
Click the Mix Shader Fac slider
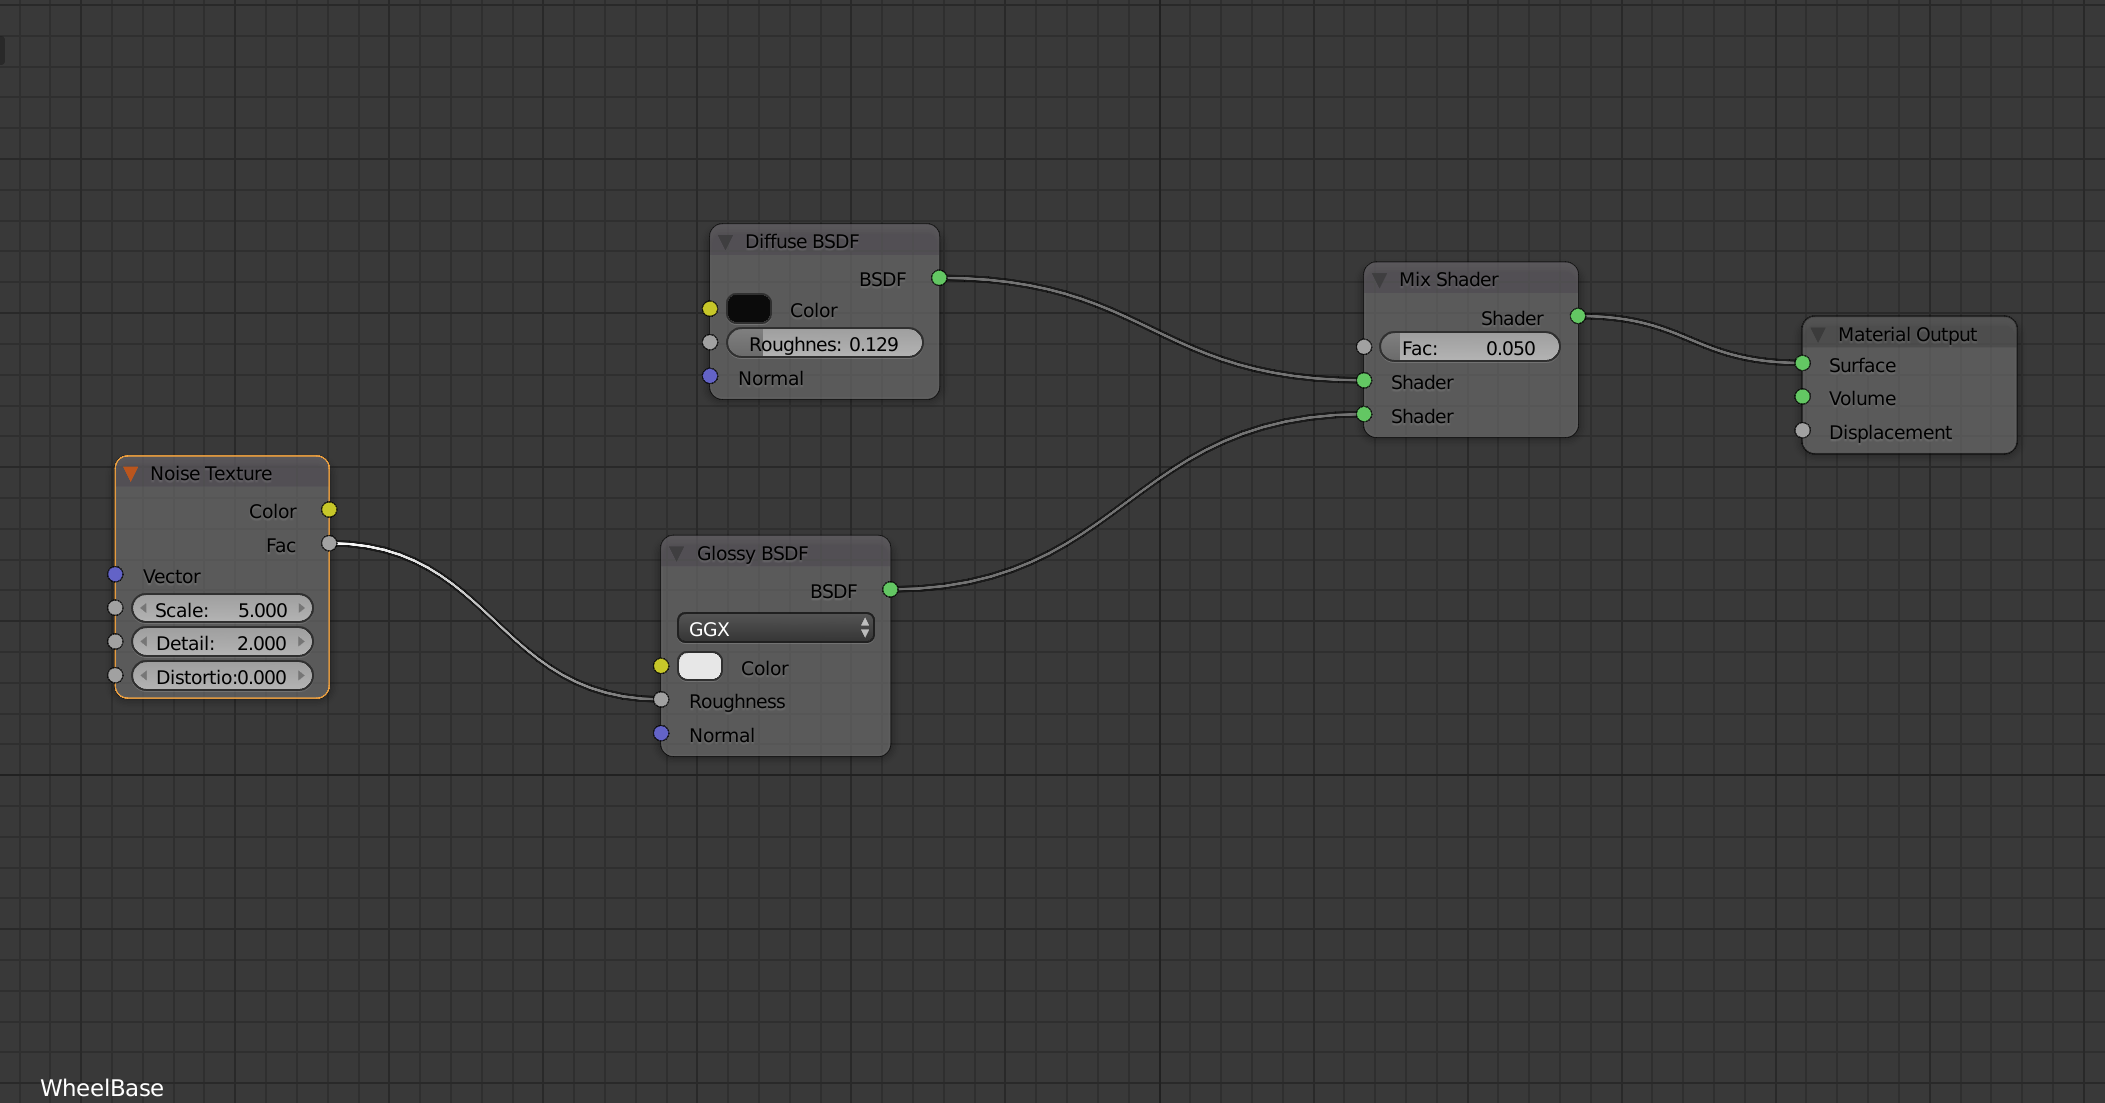tap(1469, 348)
